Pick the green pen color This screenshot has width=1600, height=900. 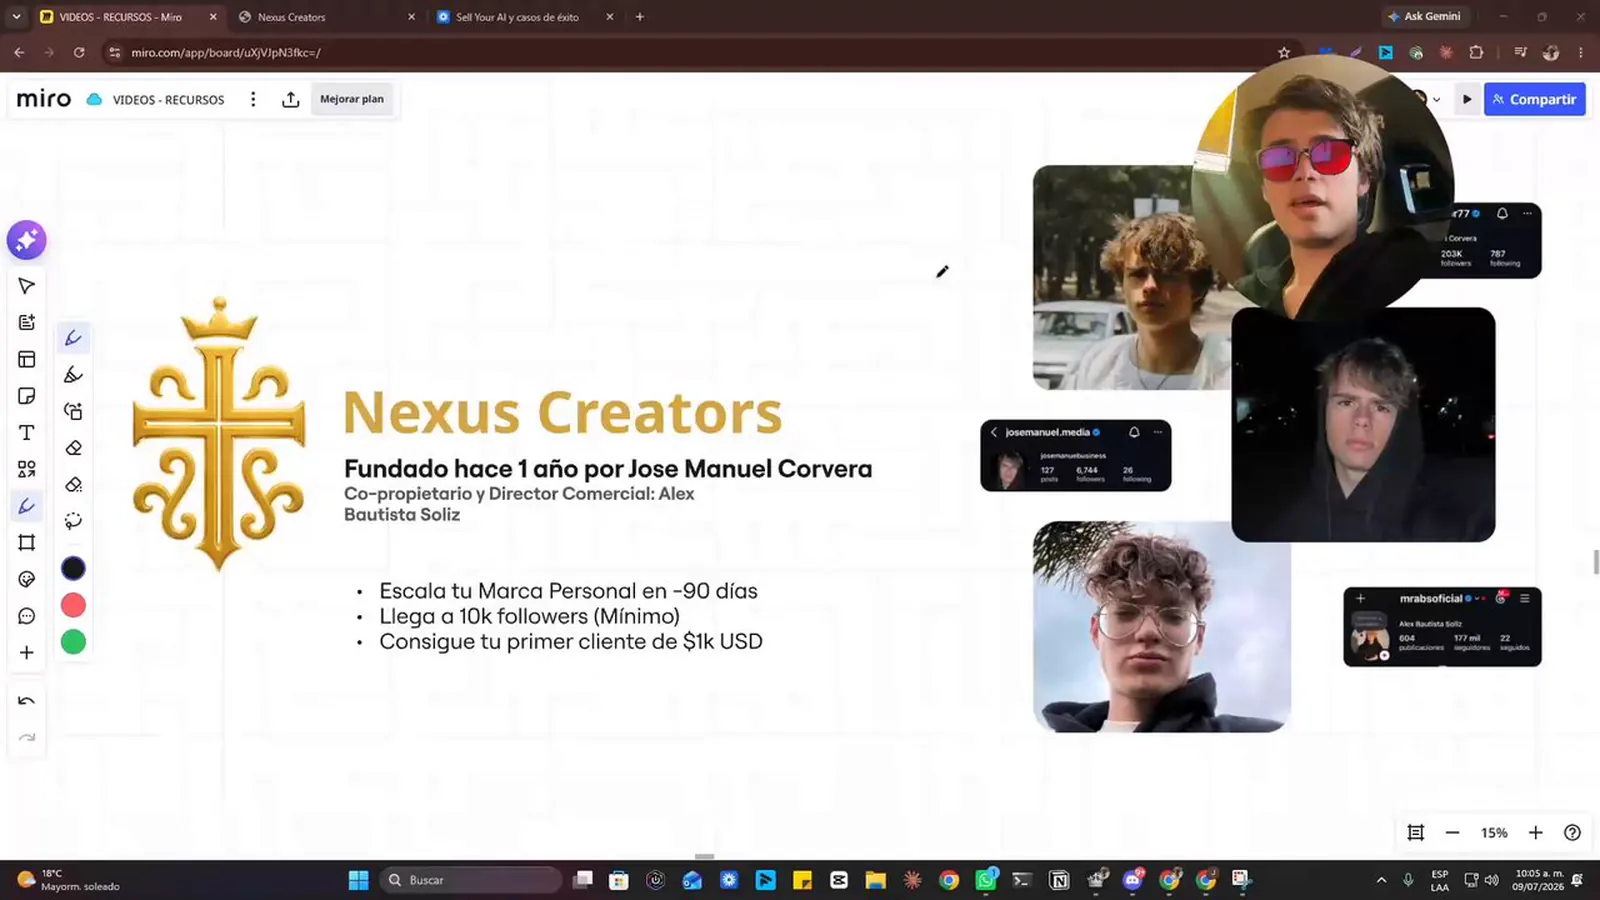73,642
